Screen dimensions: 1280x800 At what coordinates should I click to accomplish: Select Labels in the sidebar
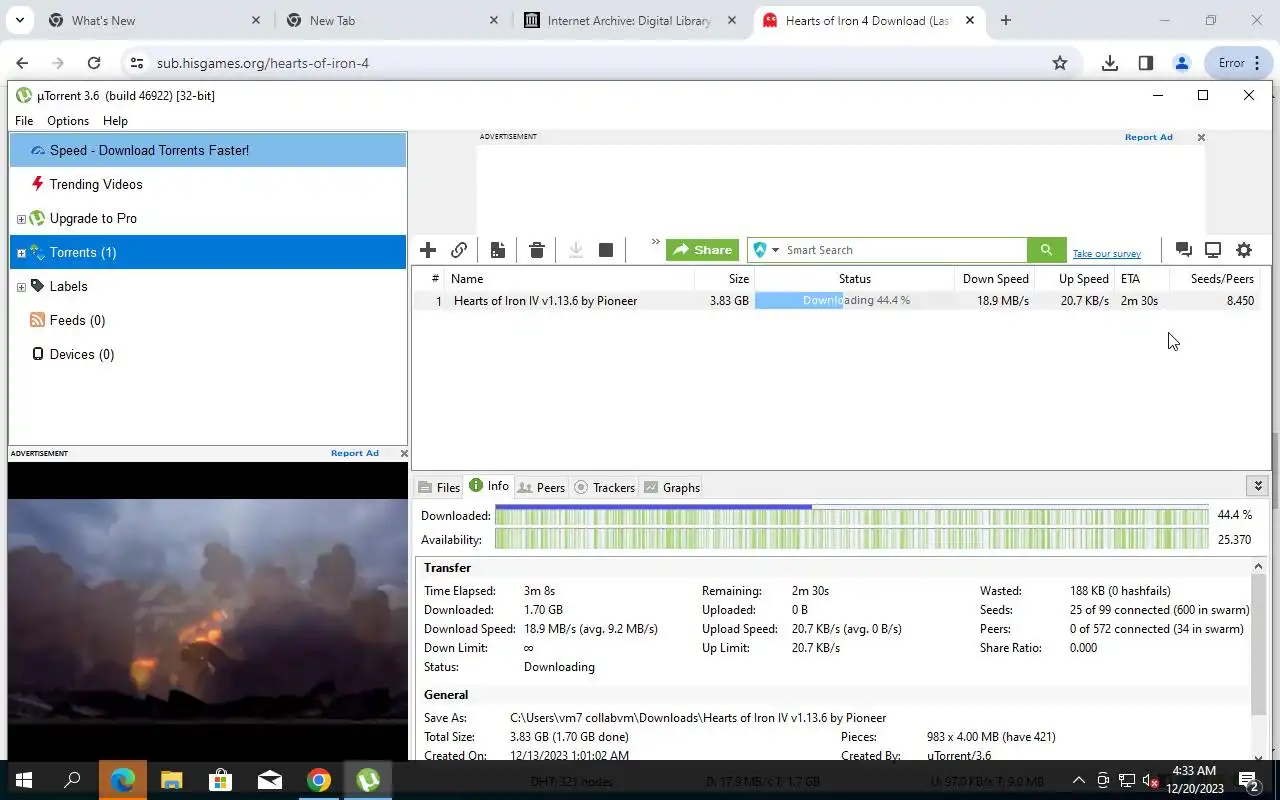tap(208, 286)
